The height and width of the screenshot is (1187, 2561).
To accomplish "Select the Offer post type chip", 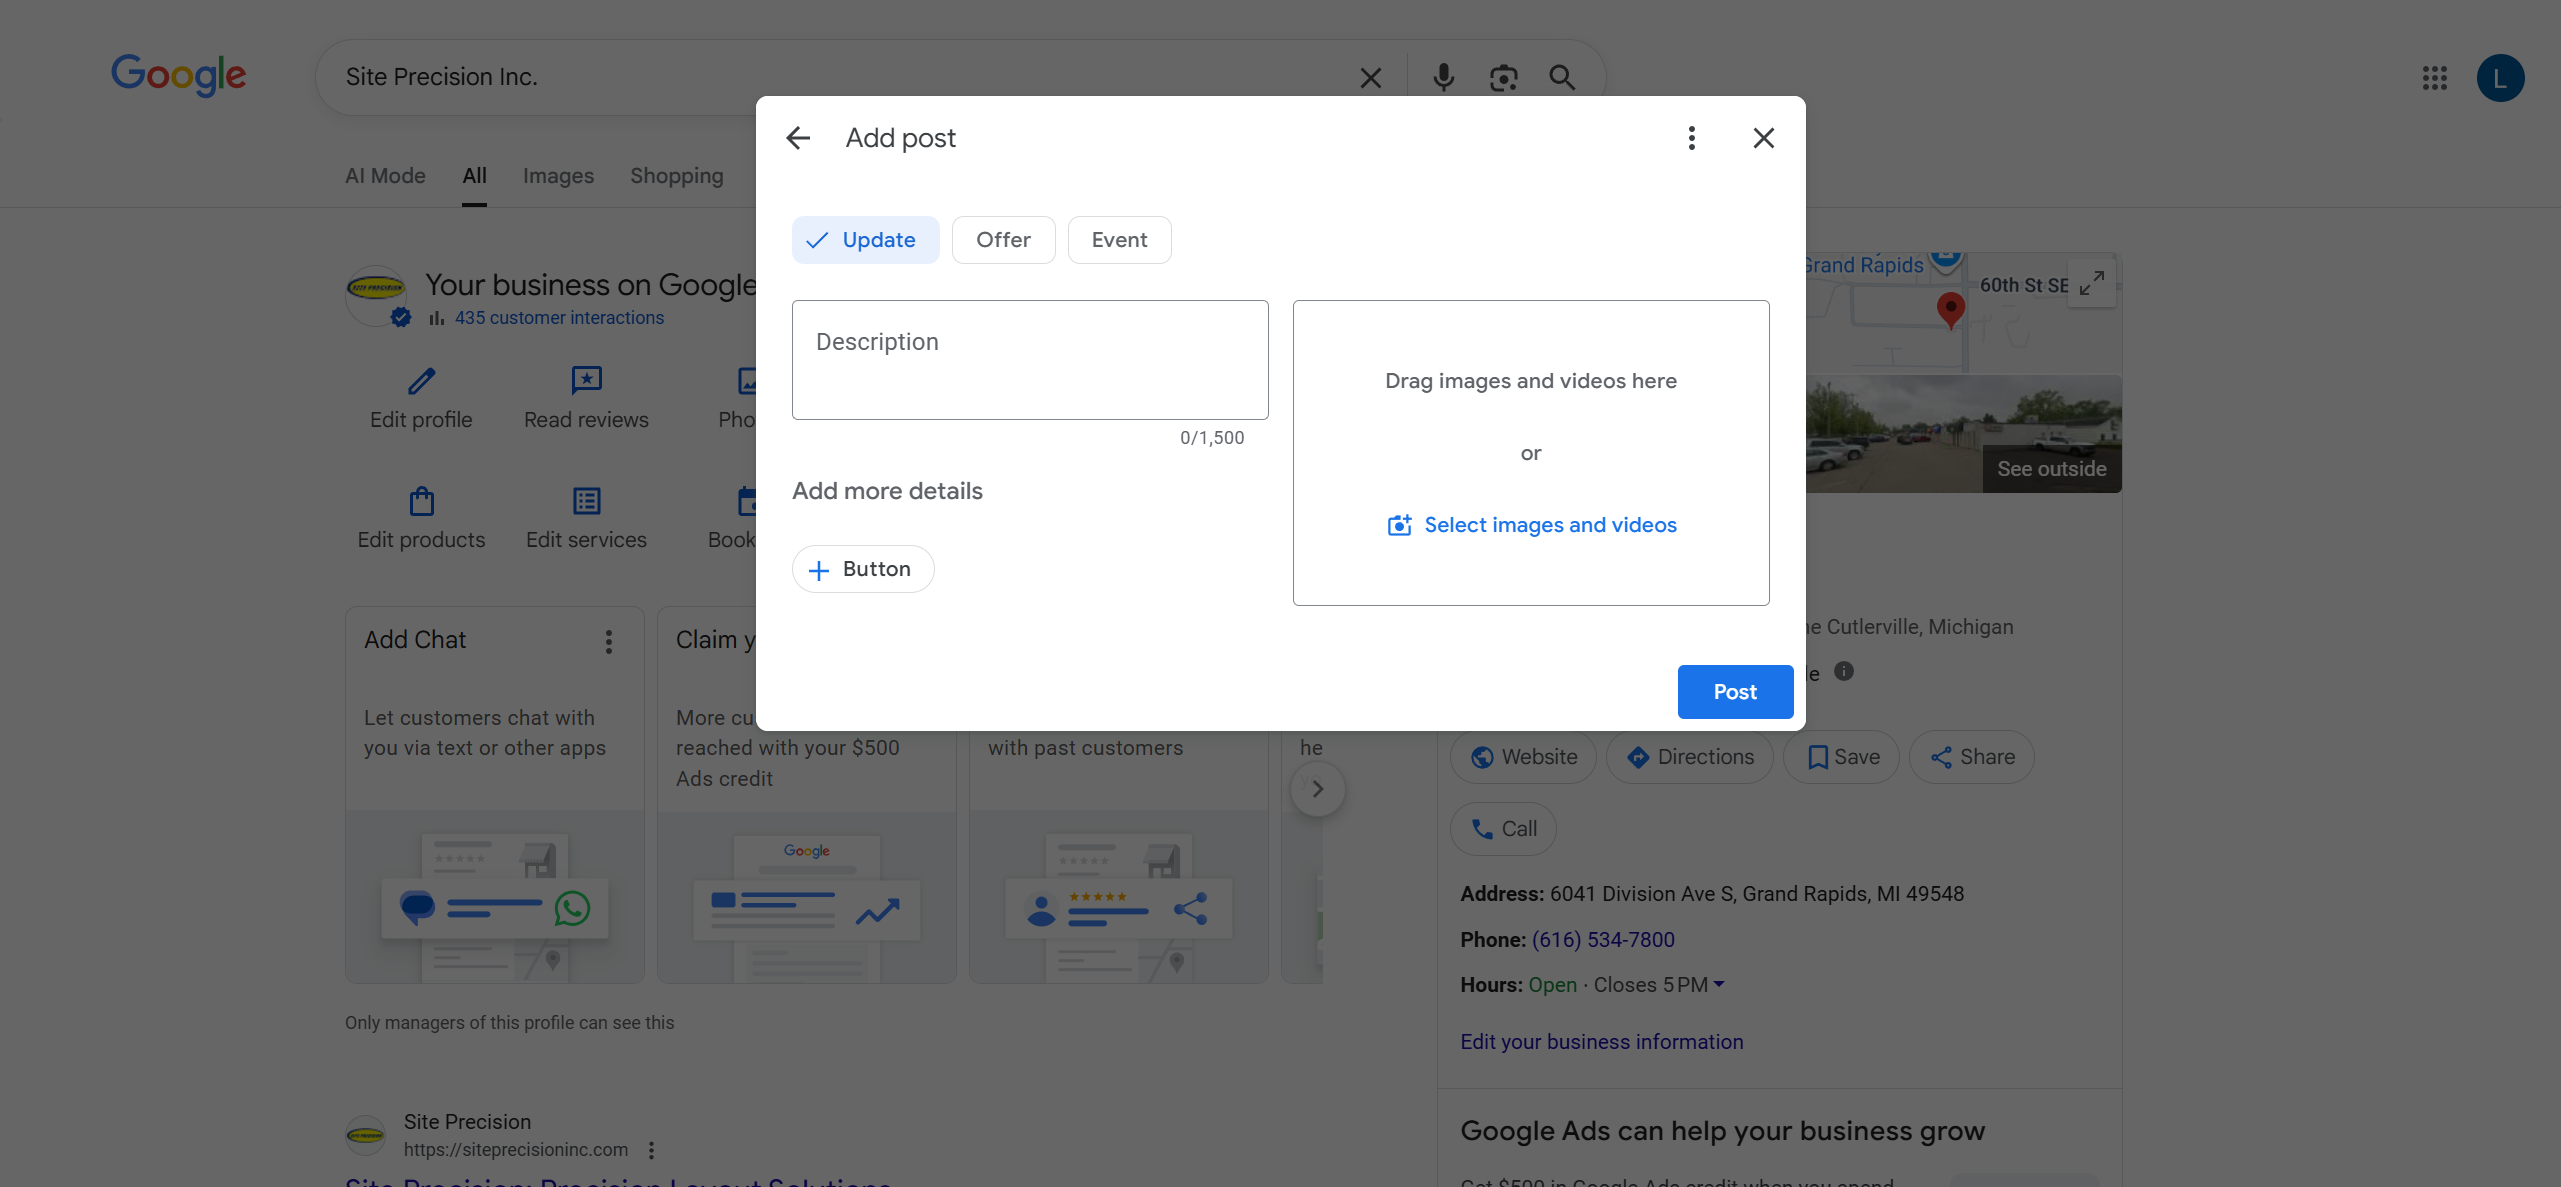I will (x=1003, y=240).
